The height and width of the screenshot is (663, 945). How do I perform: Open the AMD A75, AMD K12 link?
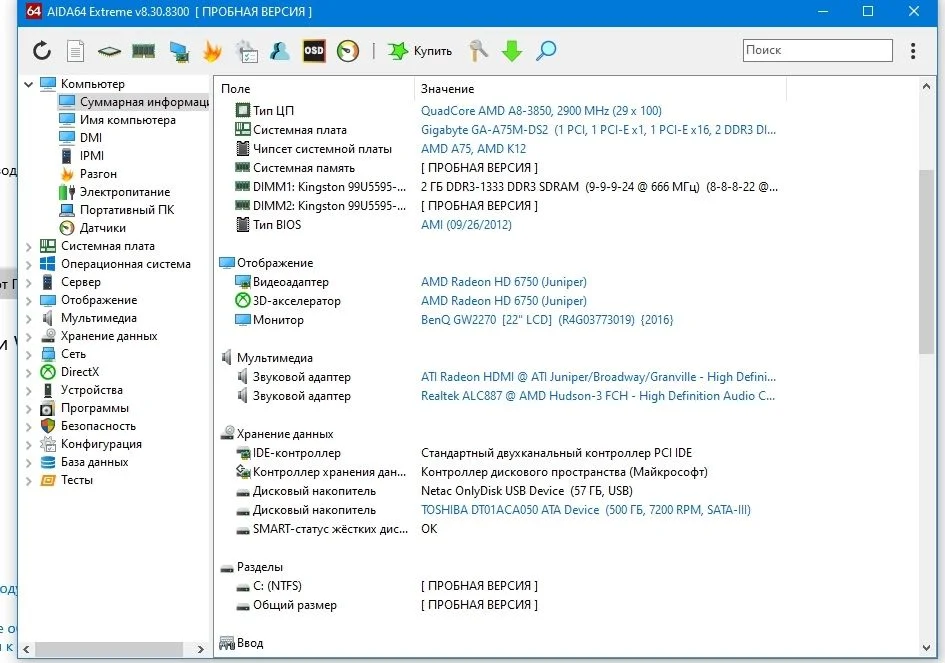pyautogui.click(x=474, y=149)
